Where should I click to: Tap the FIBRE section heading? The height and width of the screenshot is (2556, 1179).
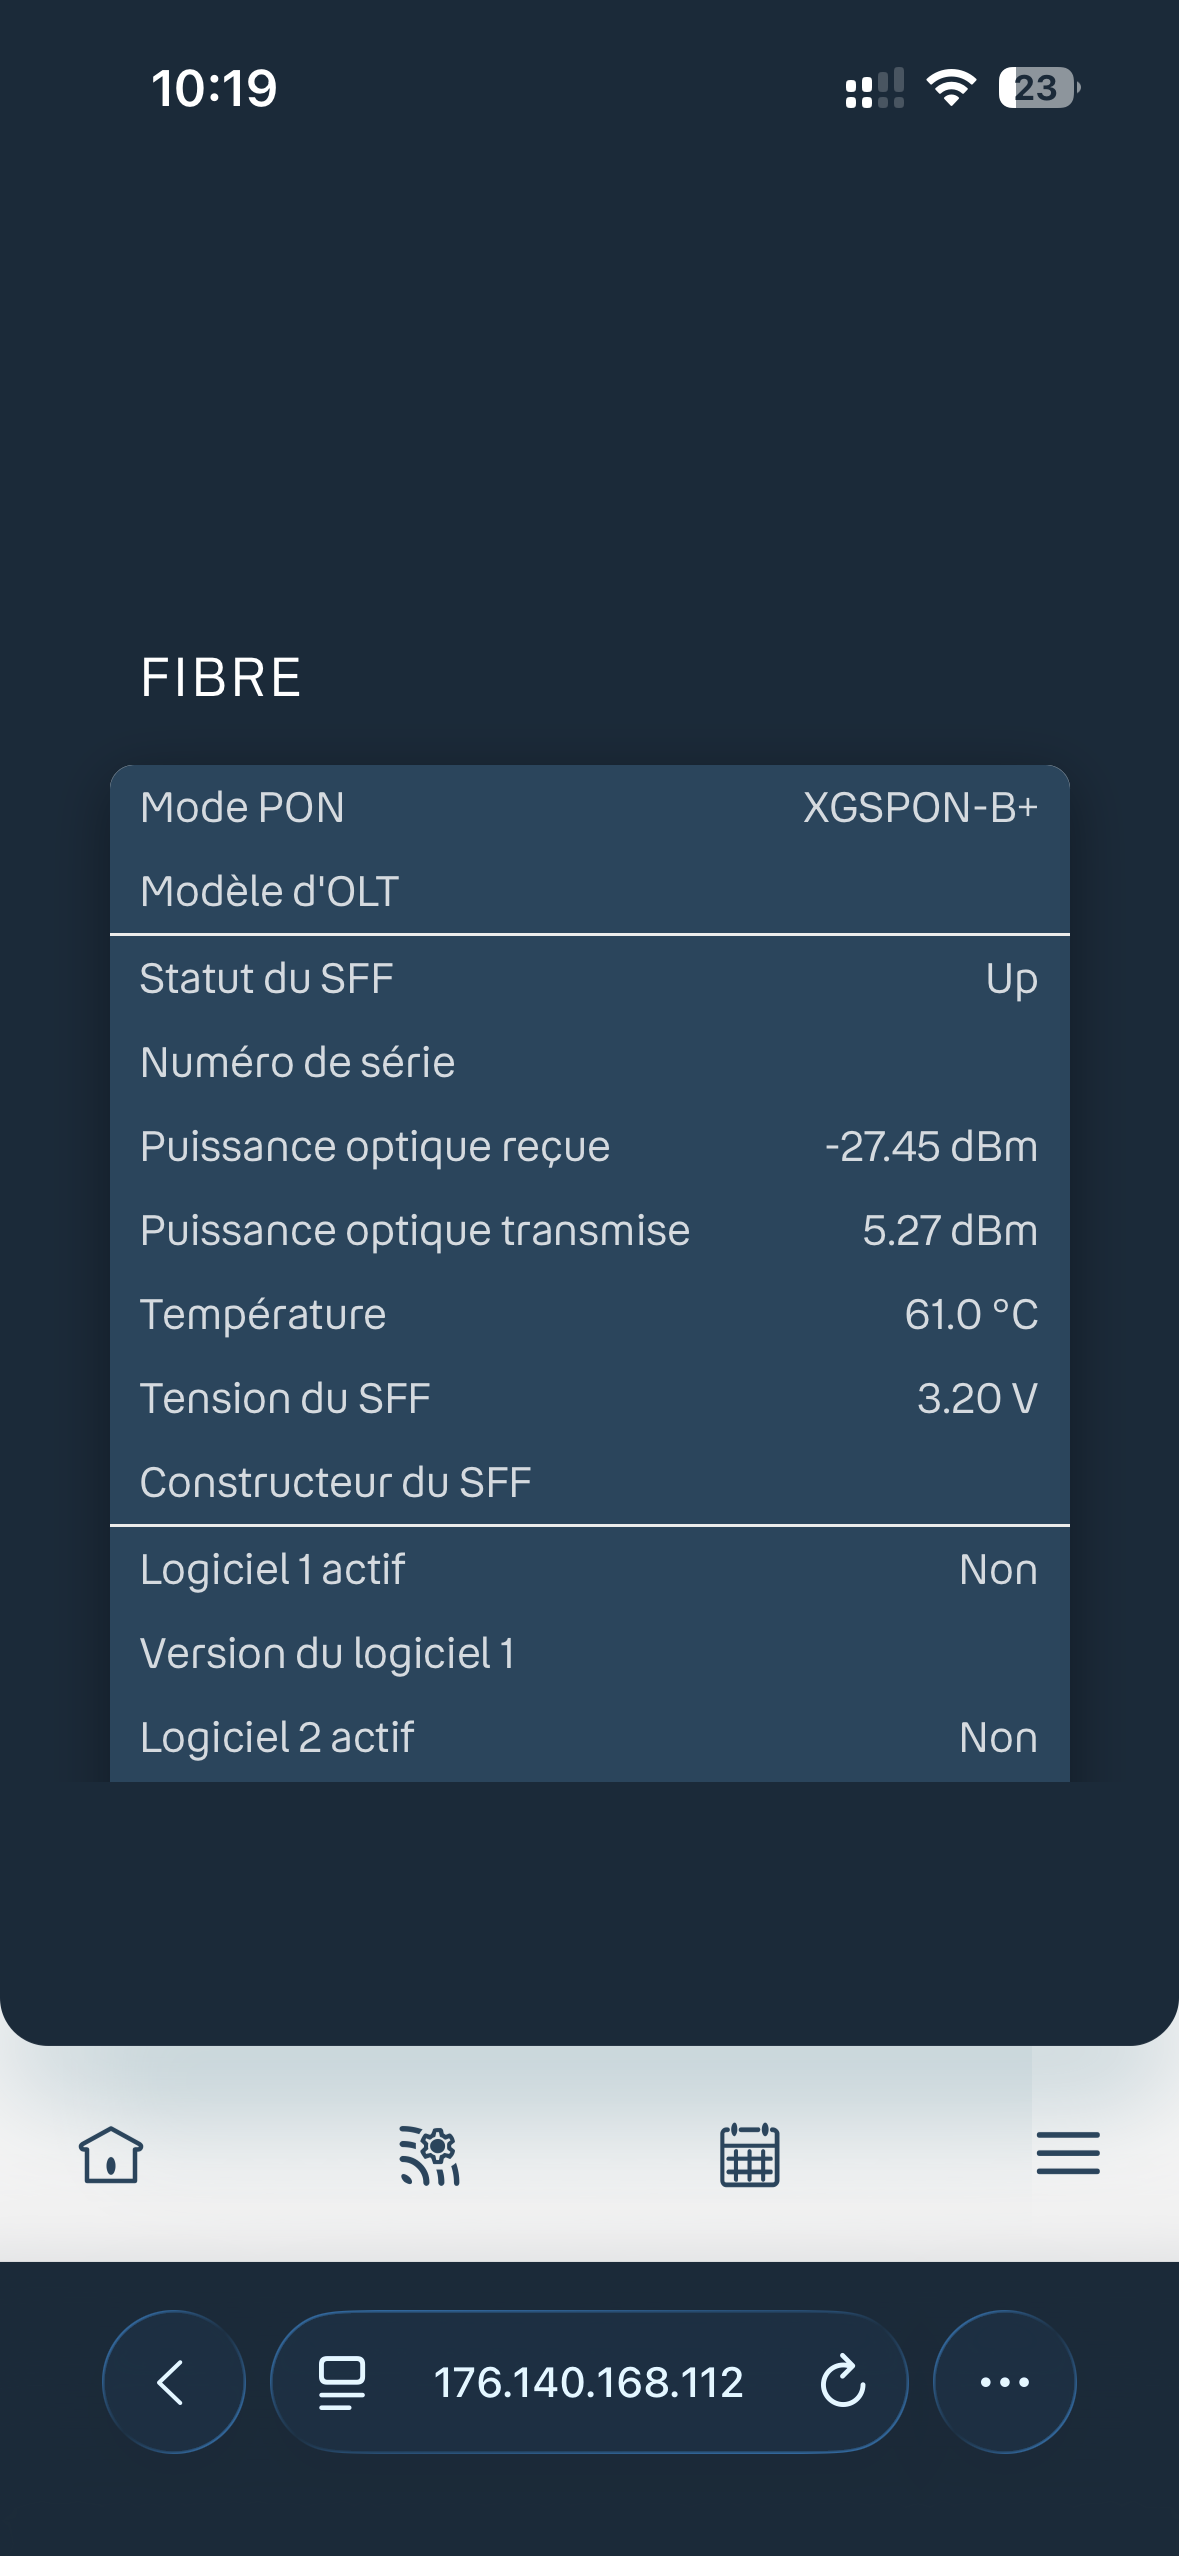[x=221, y=677]
